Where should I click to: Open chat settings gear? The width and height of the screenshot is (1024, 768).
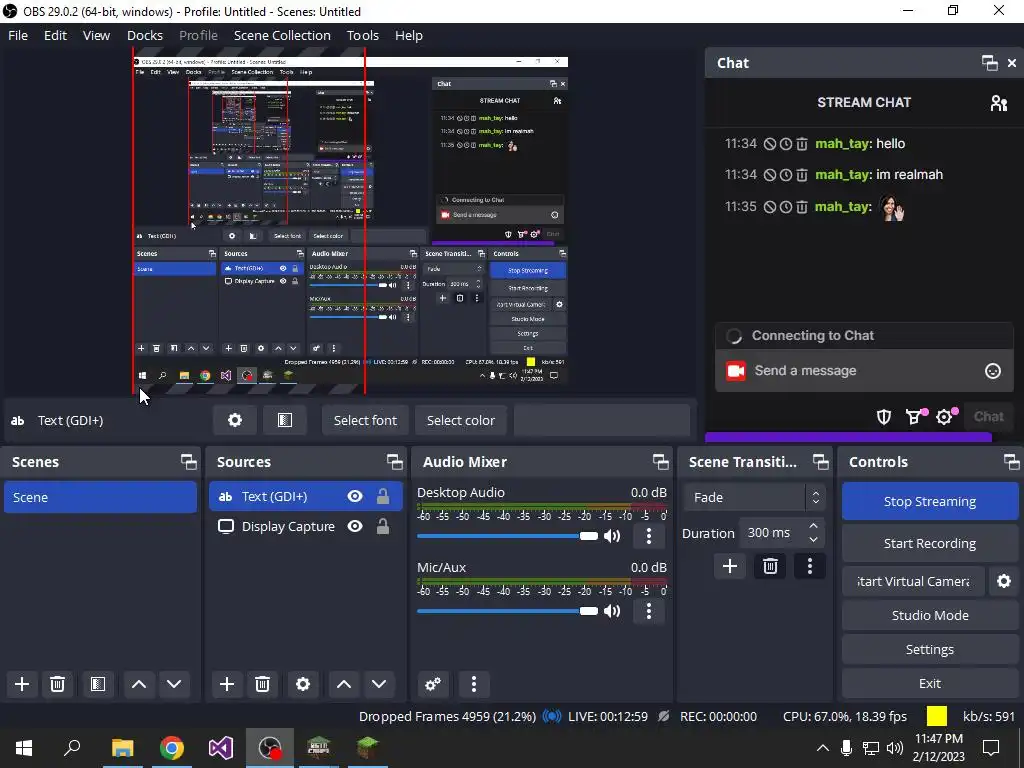[945, 417]
